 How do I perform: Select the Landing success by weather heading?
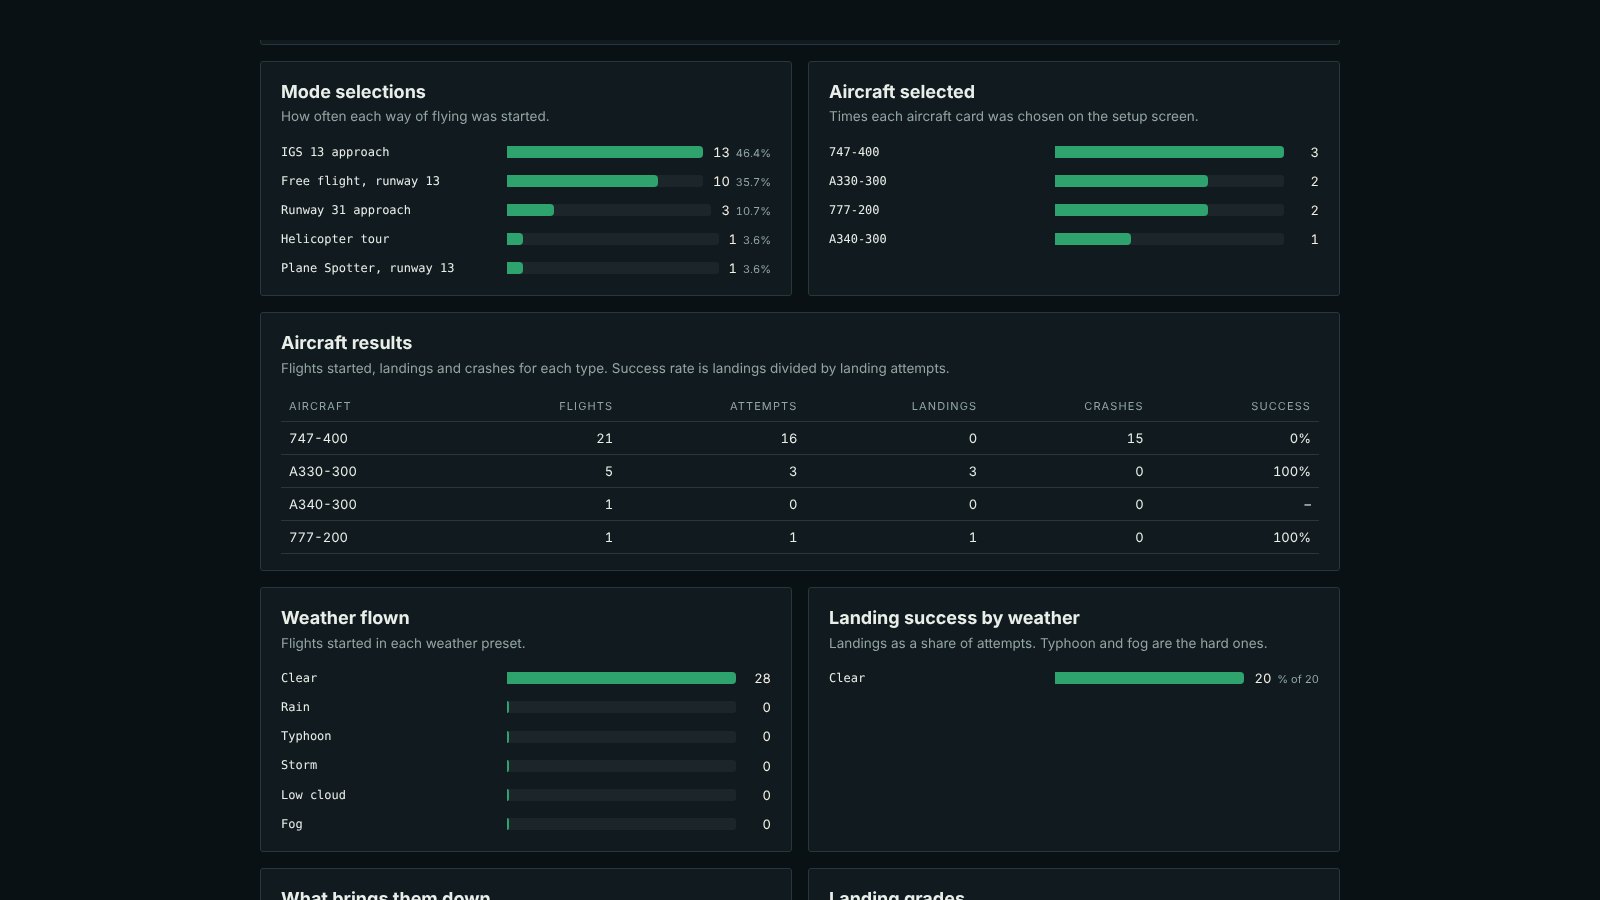pos(954,618)
